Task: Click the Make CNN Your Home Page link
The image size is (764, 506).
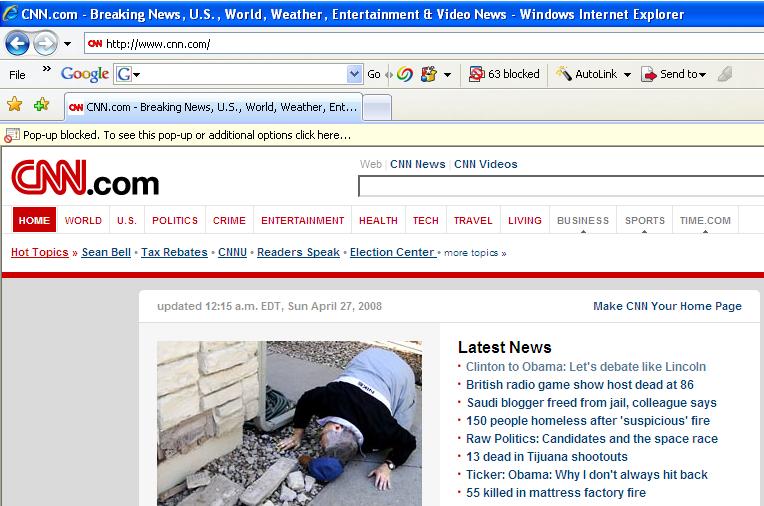Action: pyautogui.click(x=667, y=306)
